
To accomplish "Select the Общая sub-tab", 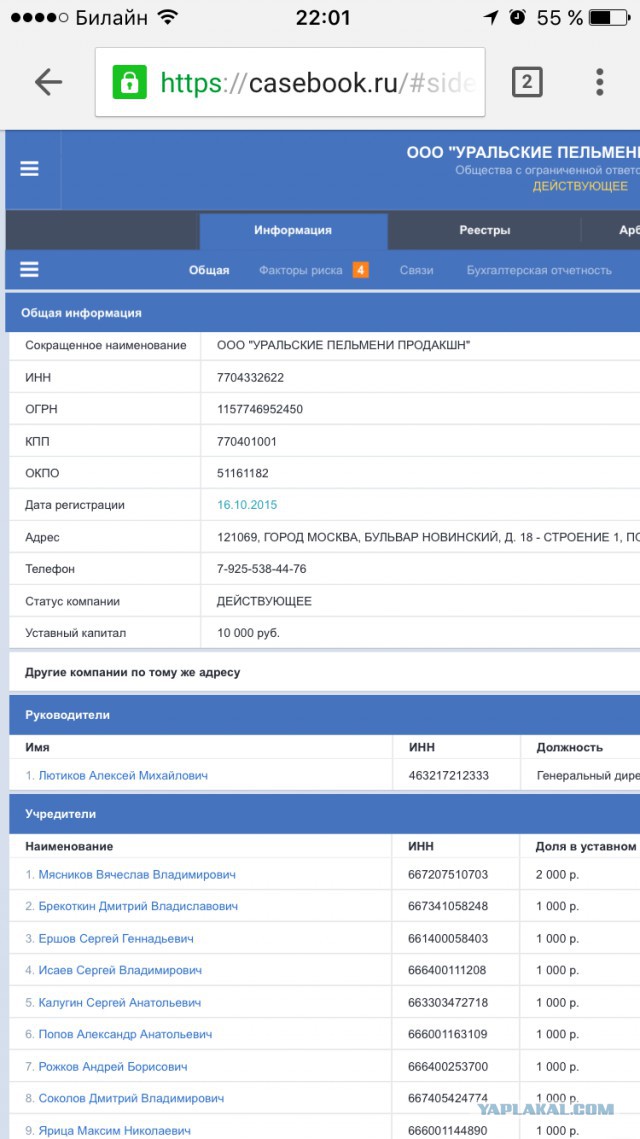I will coord(209,270).
